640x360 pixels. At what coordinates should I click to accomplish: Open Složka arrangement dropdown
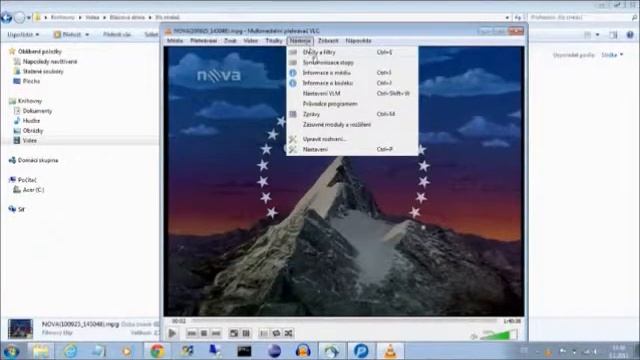tap(612, 55)
